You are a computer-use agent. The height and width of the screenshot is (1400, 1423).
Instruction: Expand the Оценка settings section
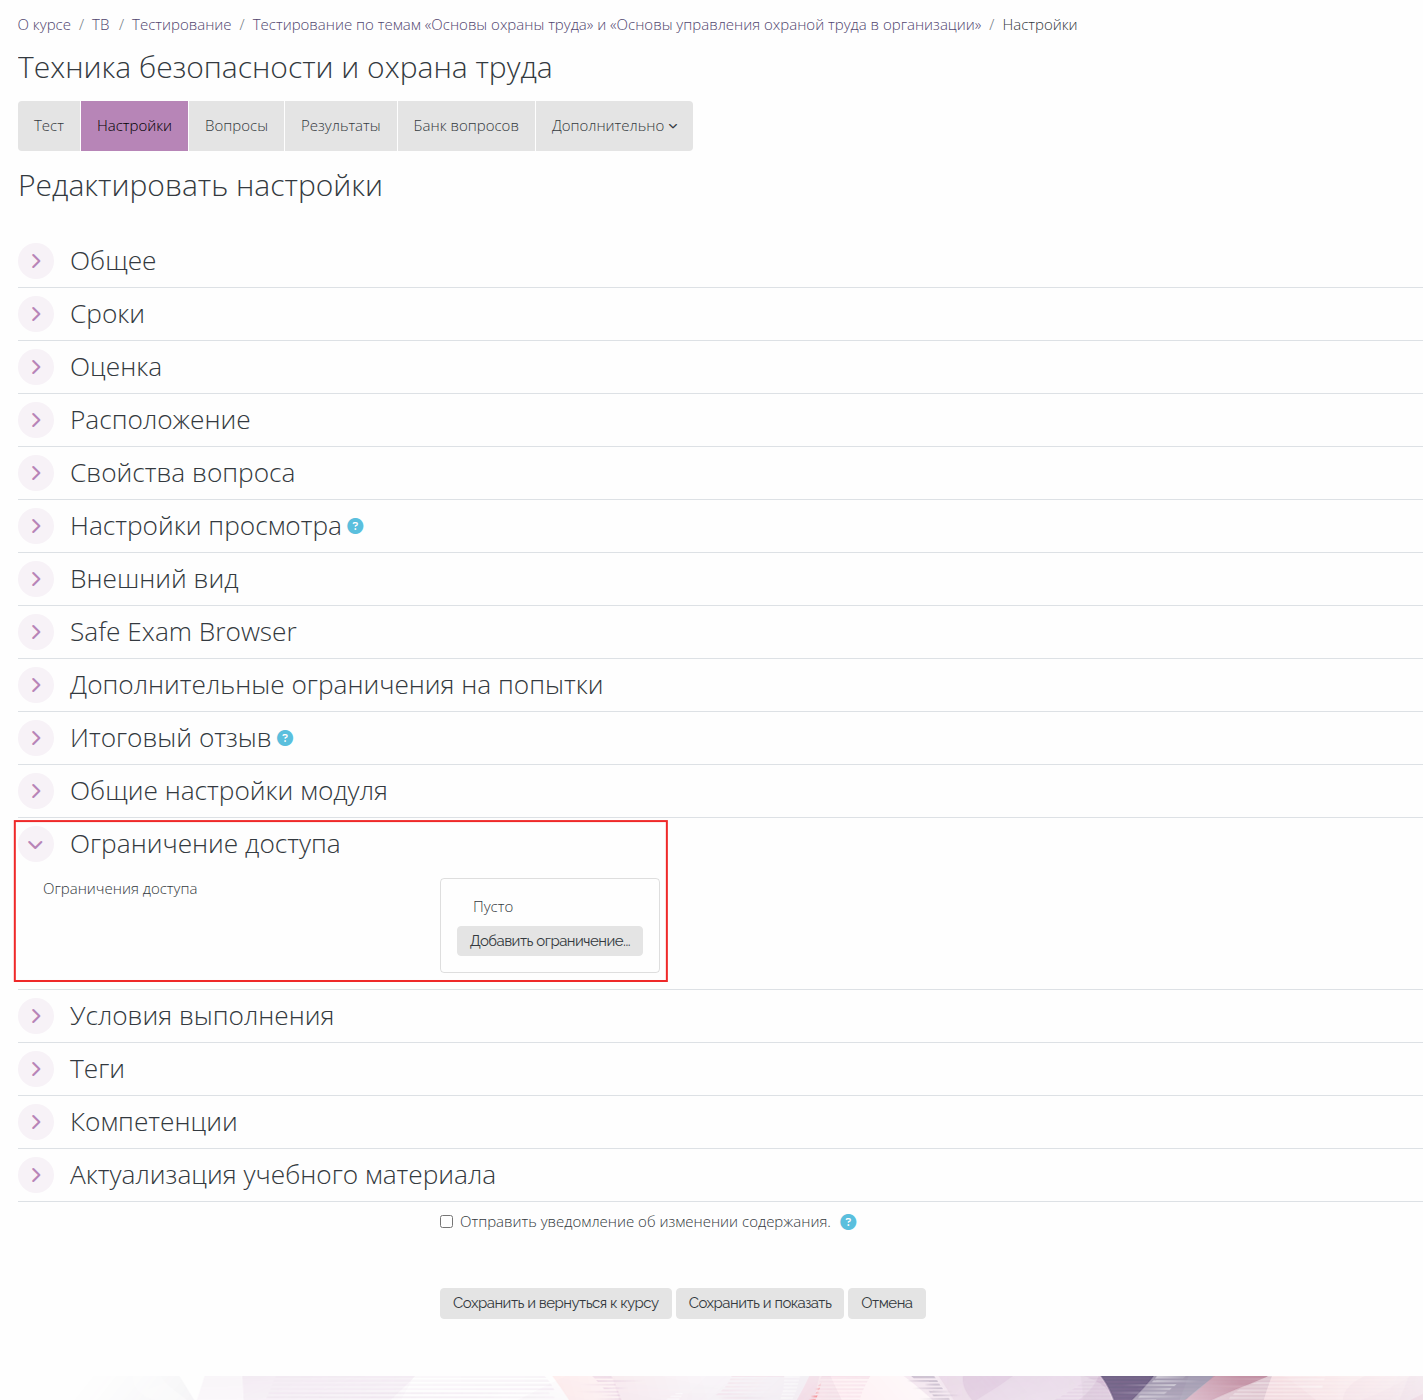coord(115,367)
